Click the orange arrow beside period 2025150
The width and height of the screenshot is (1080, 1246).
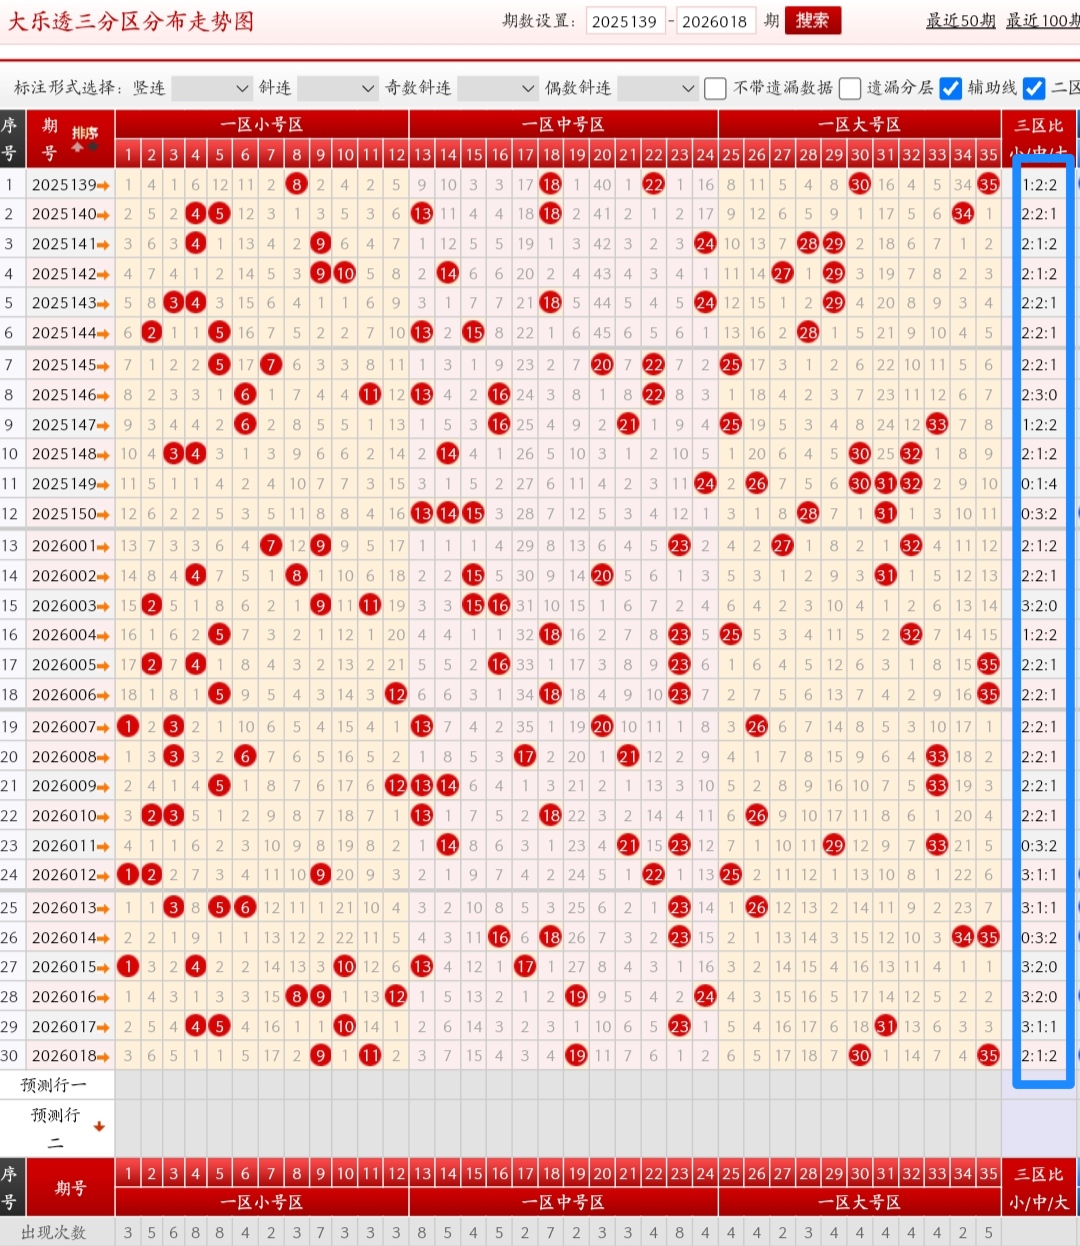point(104,514)
